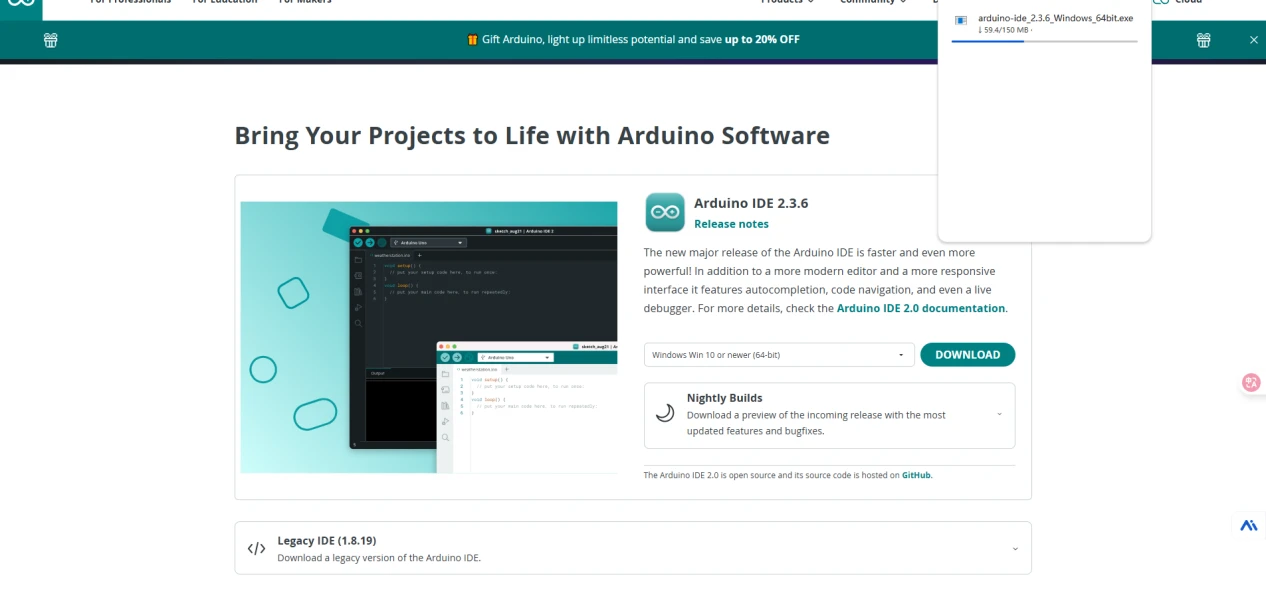Click the Legacy IDE code brackets icon
The image size is (1266, 611).
pyautogui.click(x=257, y=548)
